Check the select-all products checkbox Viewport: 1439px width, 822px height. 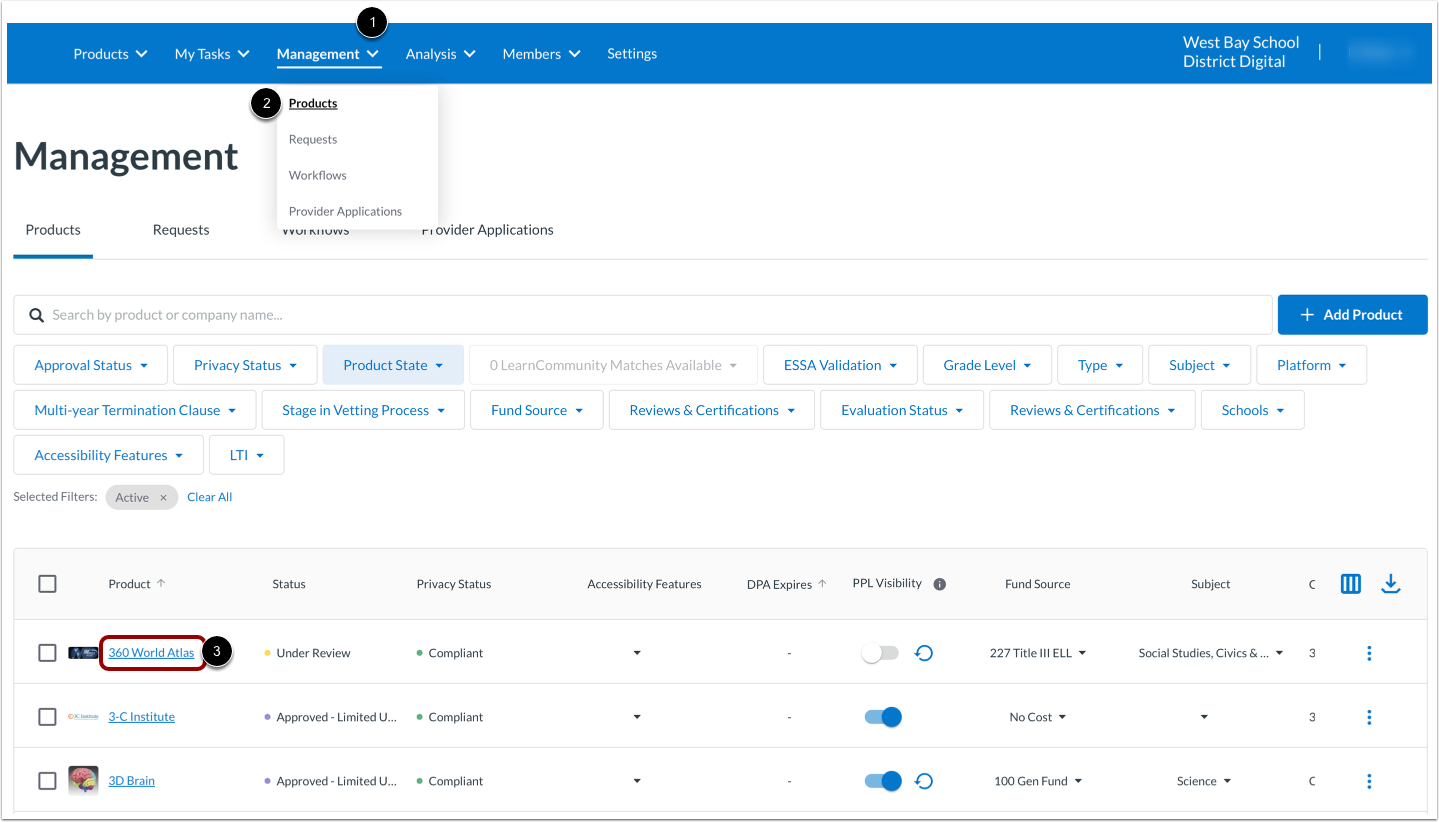(47, 583)
